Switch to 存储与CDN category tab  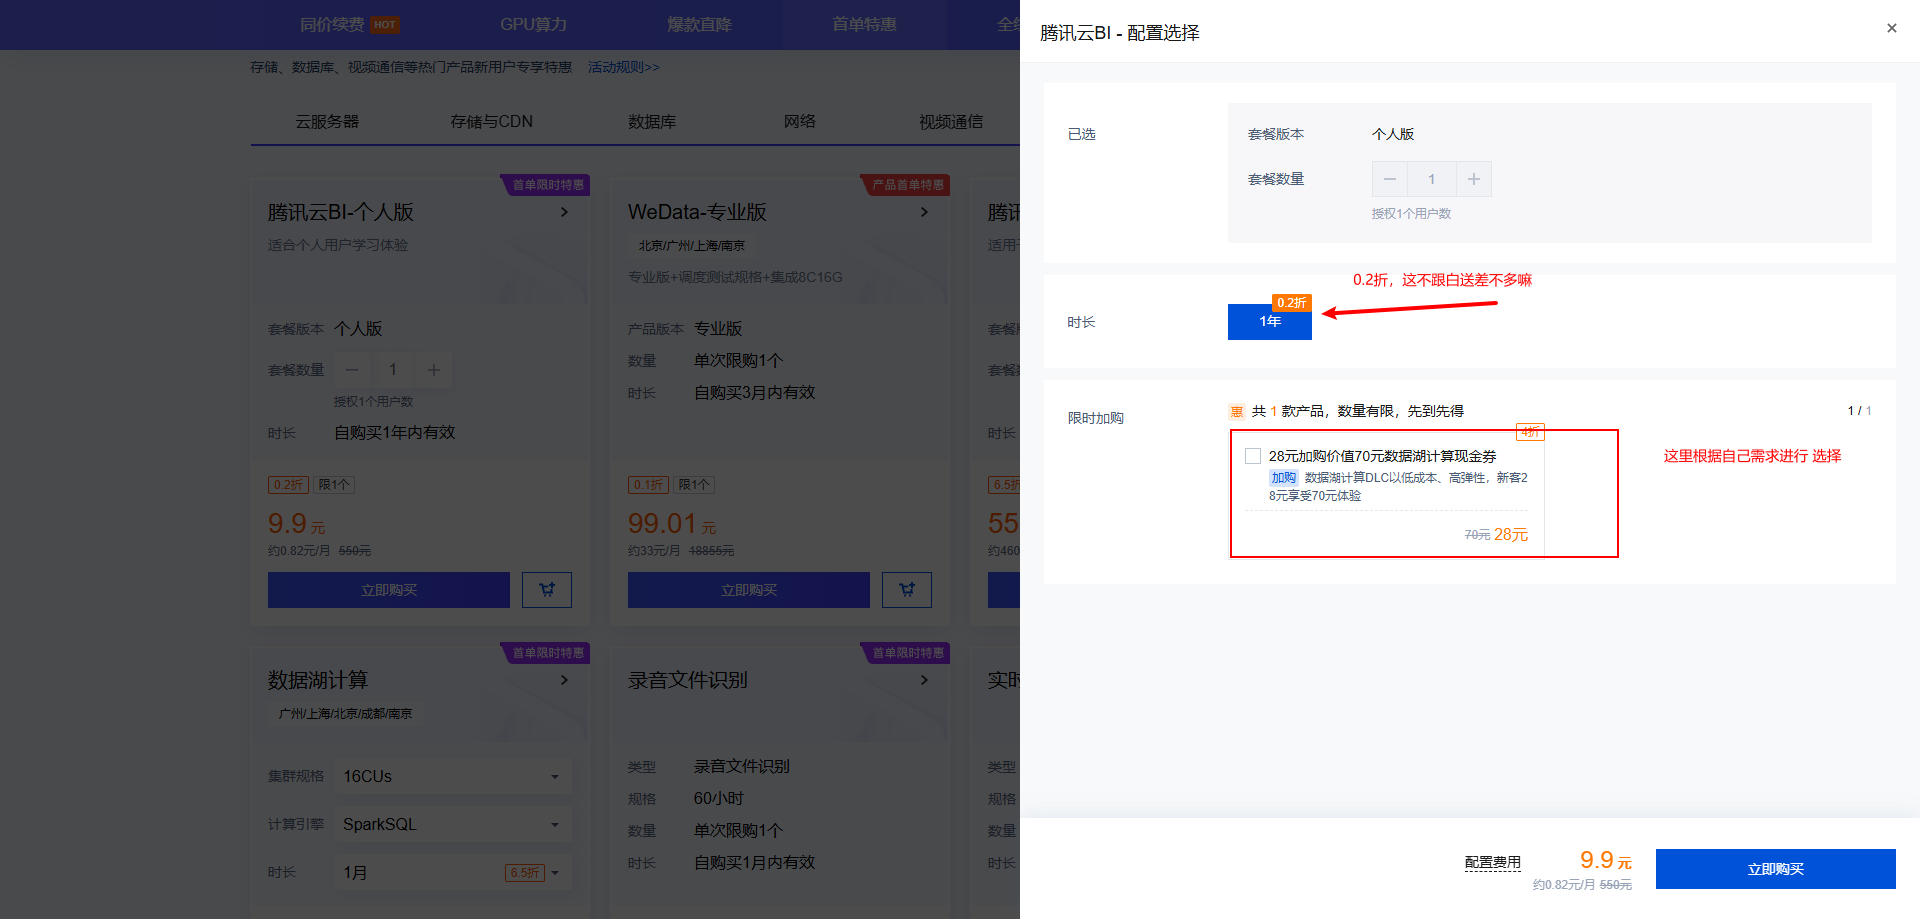click(x=491, y=121)
